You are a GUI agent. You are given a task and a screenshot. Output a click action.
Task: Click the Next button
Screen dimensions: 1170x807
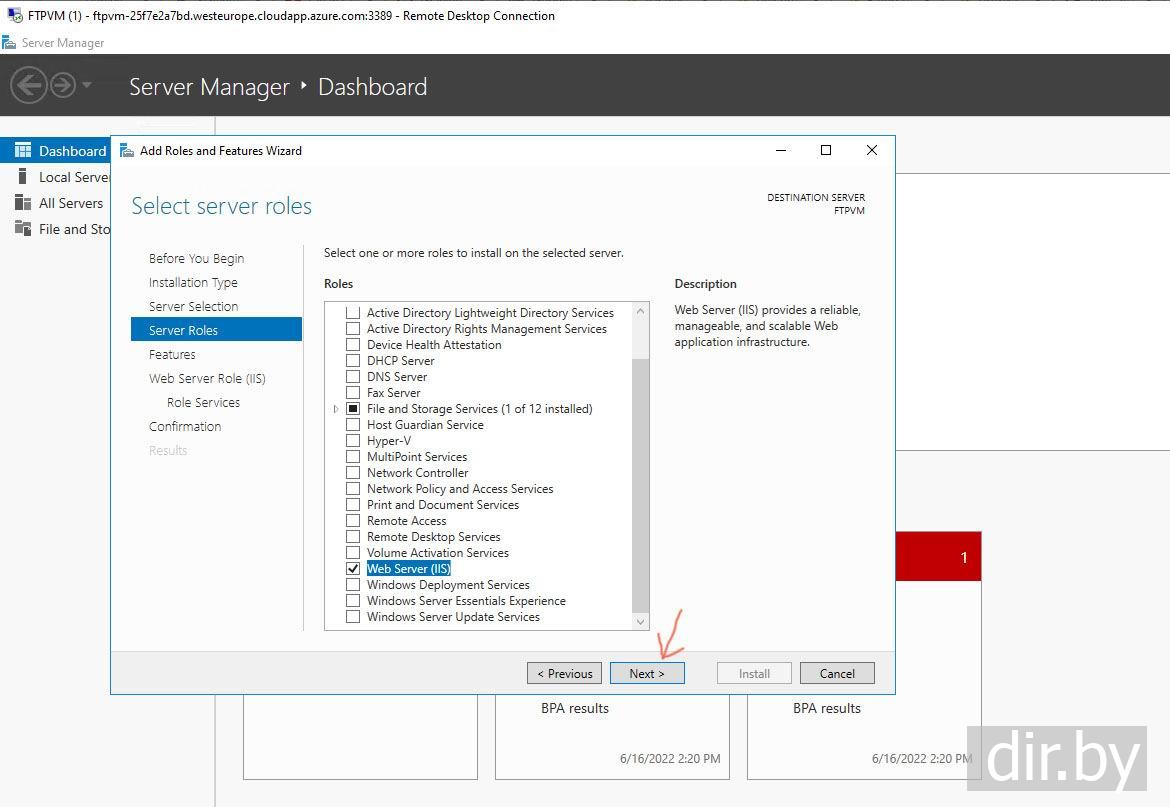pos(646,673)
